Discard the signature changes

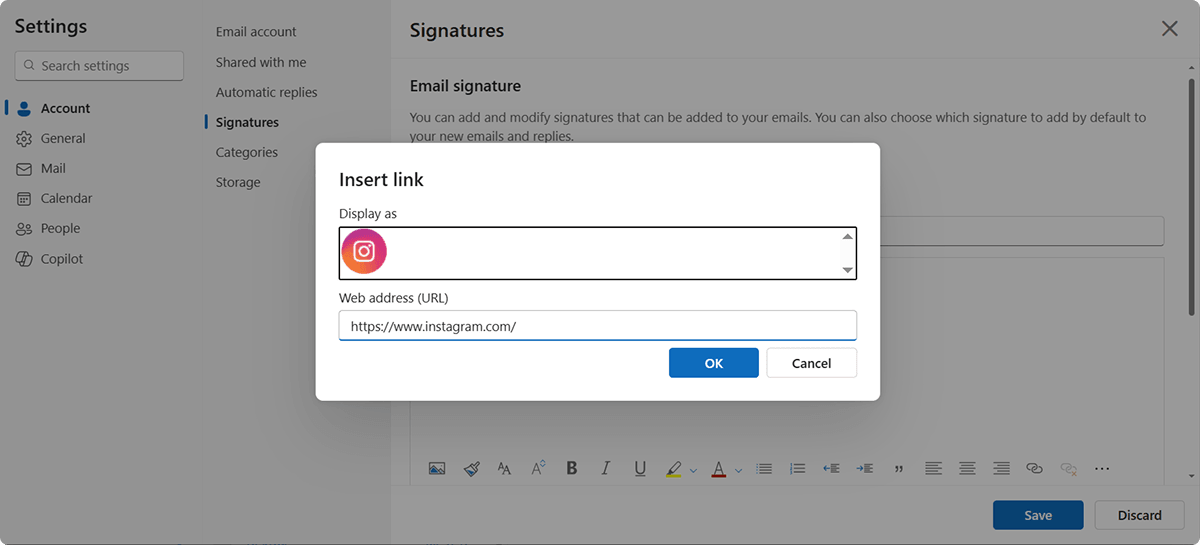click(1140, 515)
